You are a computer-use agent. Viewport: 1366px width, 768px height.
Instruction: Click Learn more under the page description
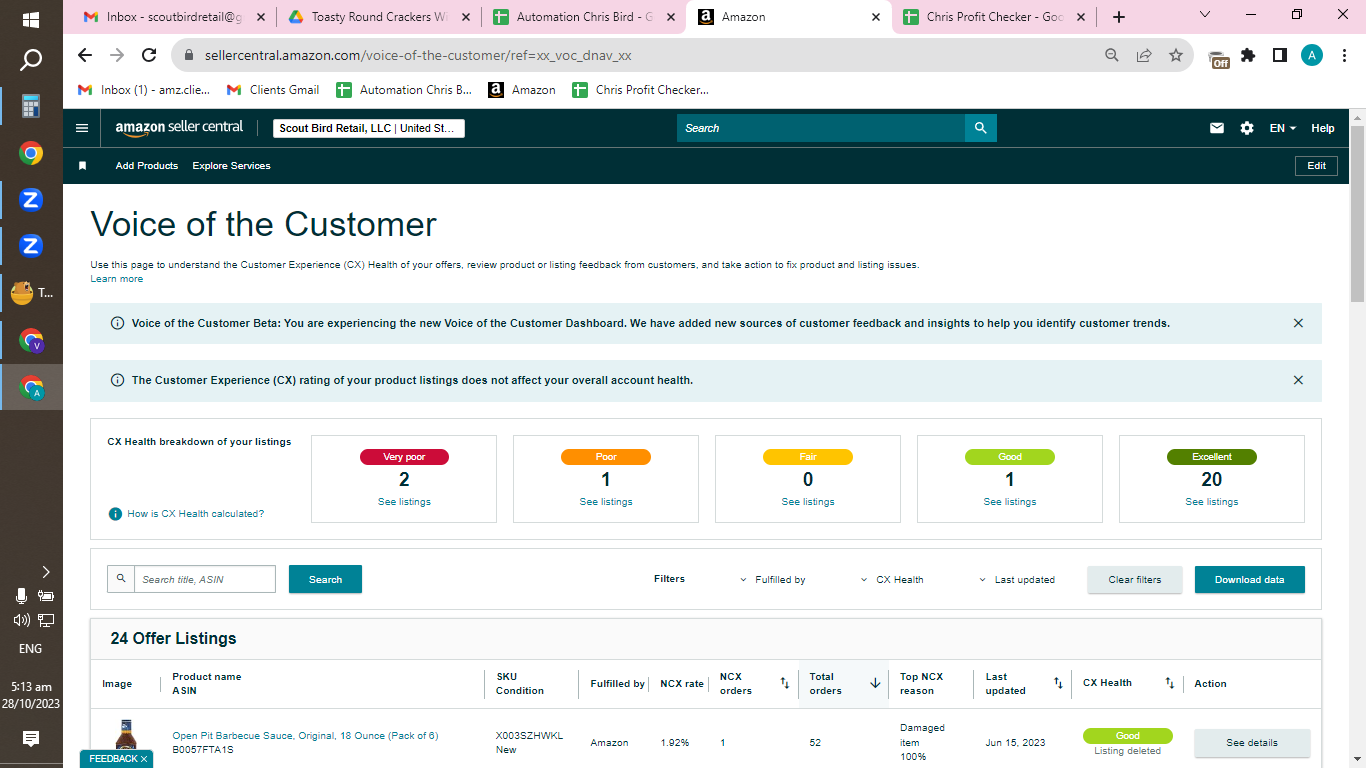(116, 279)
